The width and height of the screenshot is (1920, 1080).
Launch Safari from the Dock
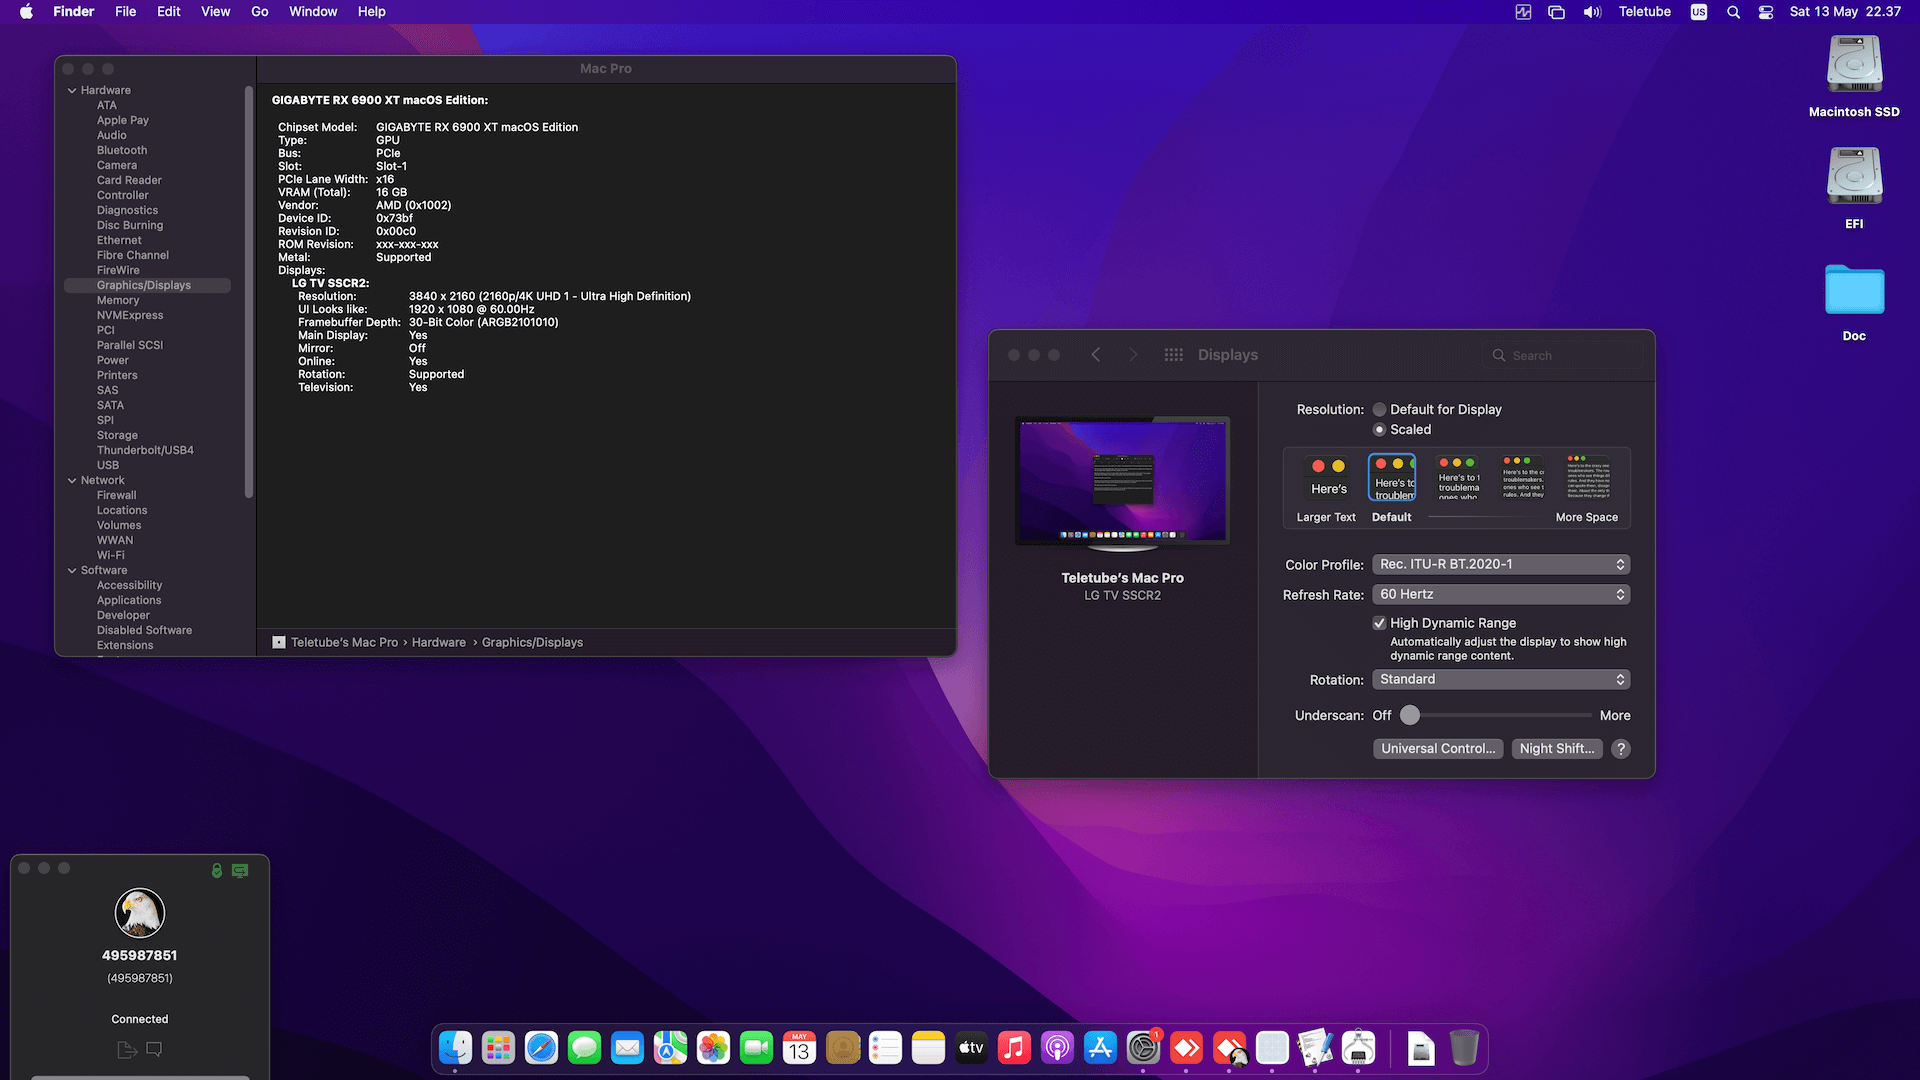(541, 1048)
